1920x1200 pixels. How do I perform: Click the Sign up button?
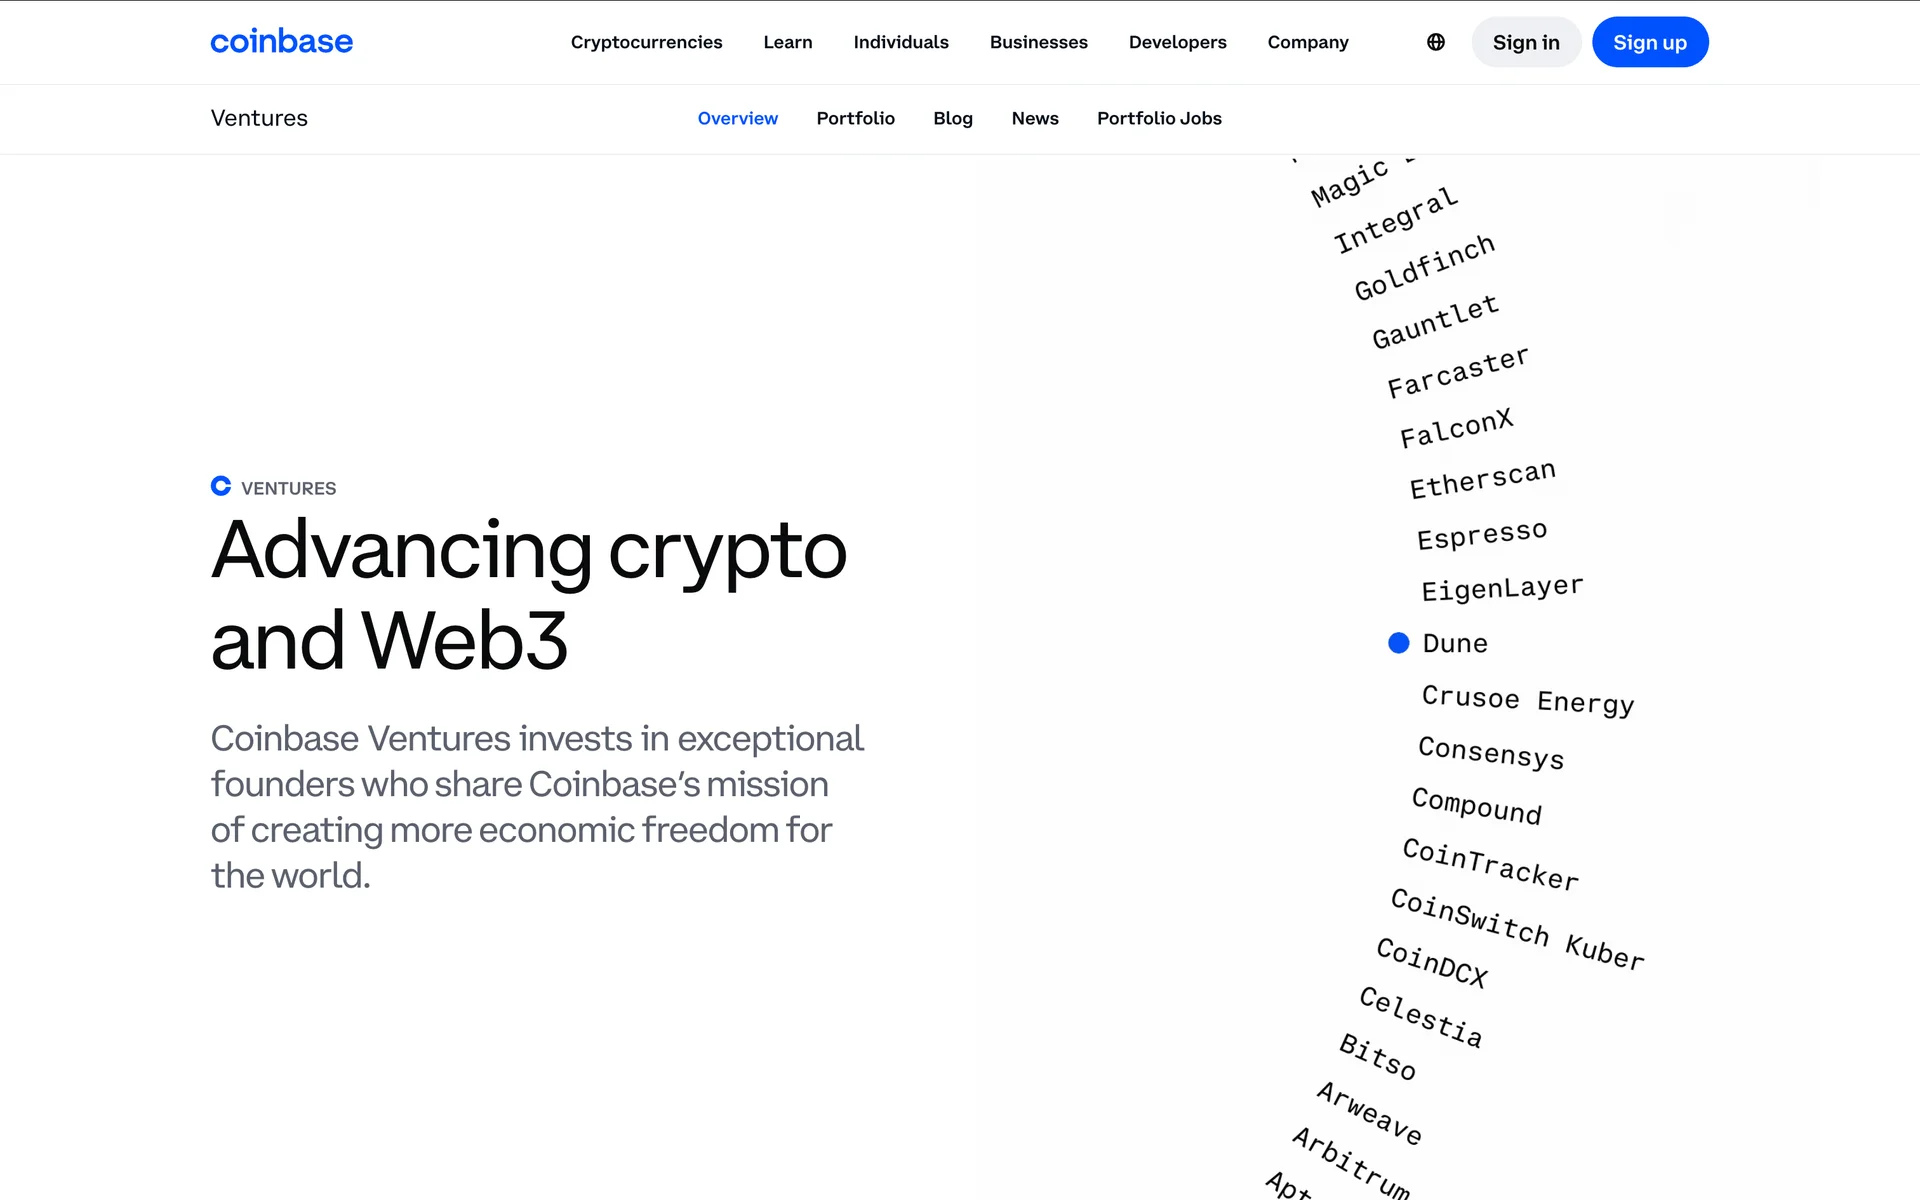(1649, 42)
